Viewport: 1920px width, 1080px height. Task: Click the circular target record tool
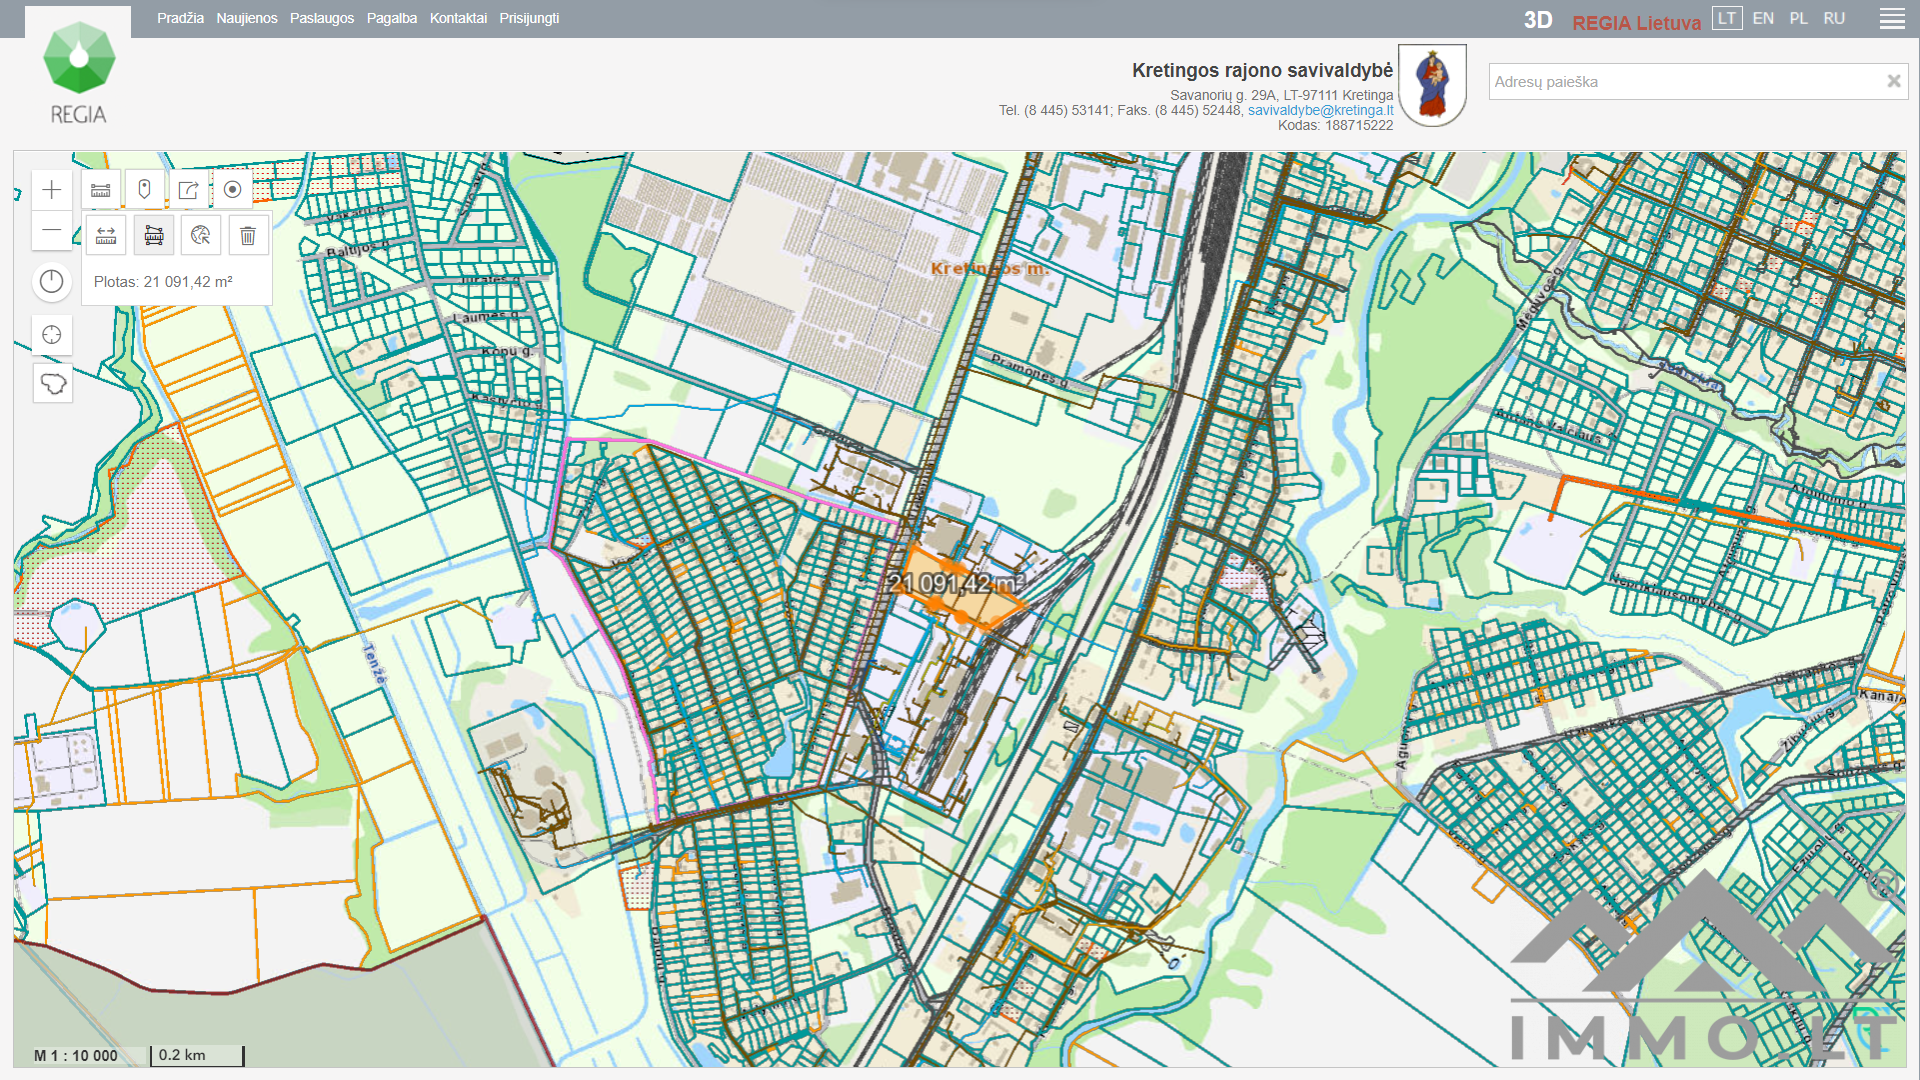coord(232,189)
